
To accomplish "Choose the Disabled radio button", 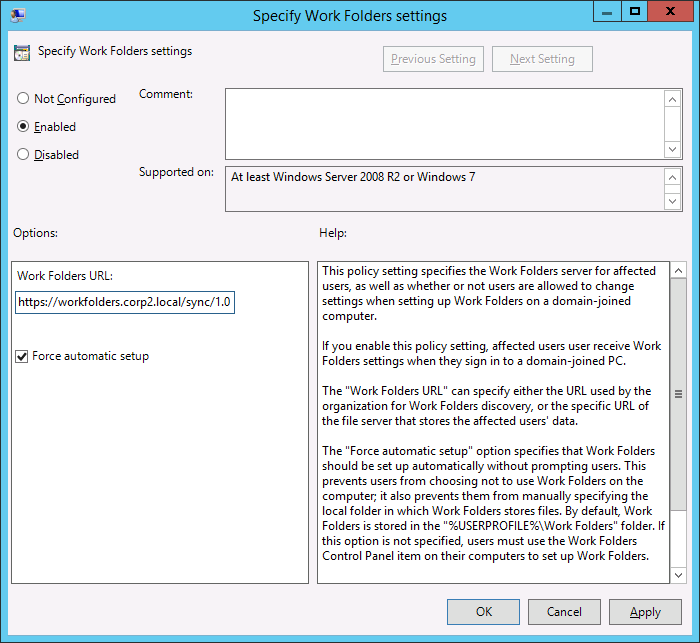I will coord(23,155).
